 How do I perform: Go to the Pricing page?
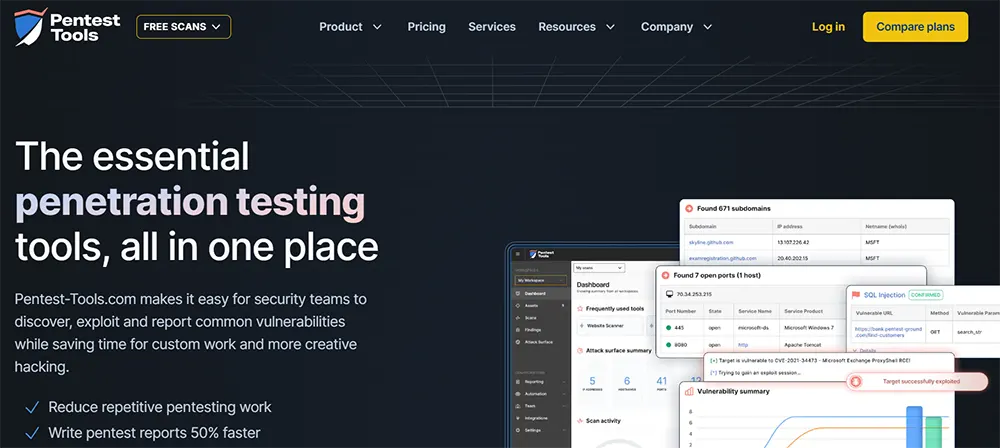pyautogui.click(x=427, y=27)
